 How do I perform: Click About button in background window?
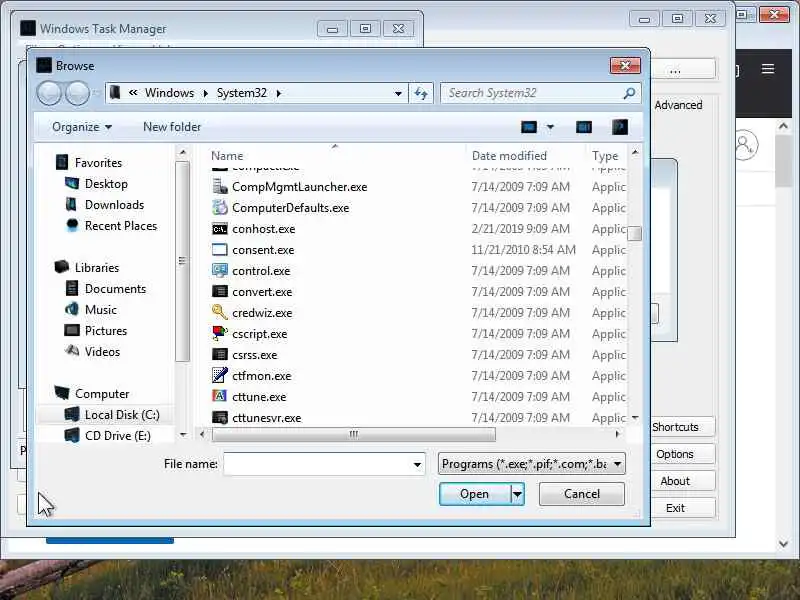682,481
